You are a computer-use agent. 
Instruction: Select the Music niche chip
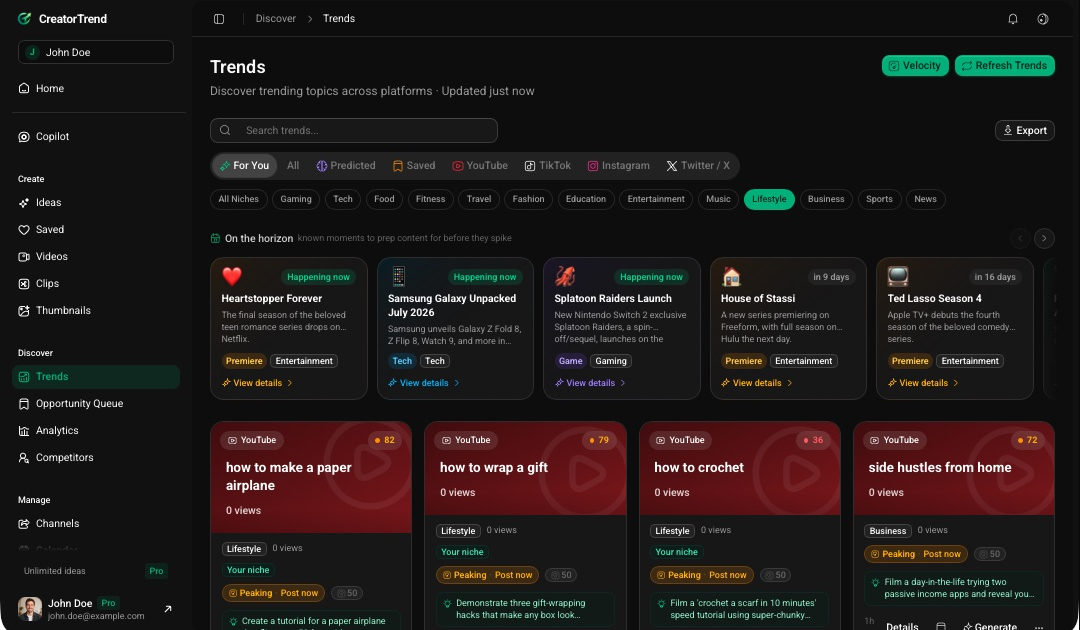pos(718,199)
